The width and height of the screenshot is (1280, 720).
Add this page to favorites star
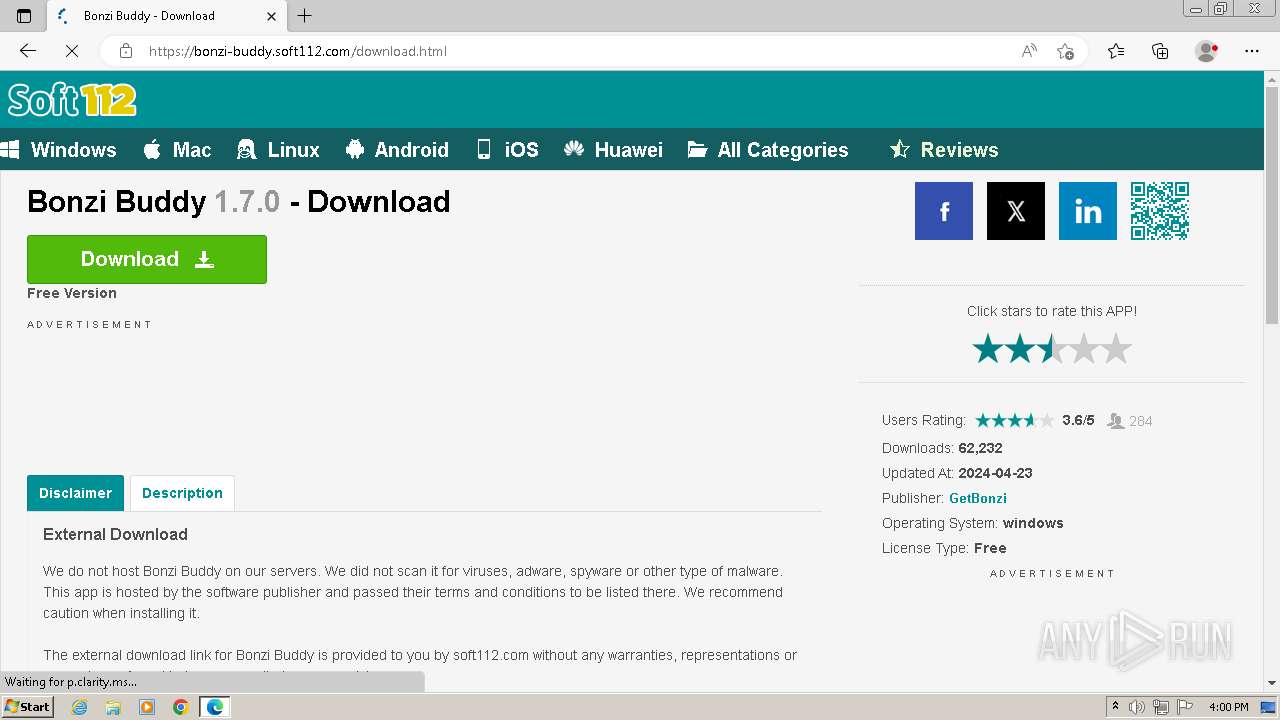click(1065, 51)
